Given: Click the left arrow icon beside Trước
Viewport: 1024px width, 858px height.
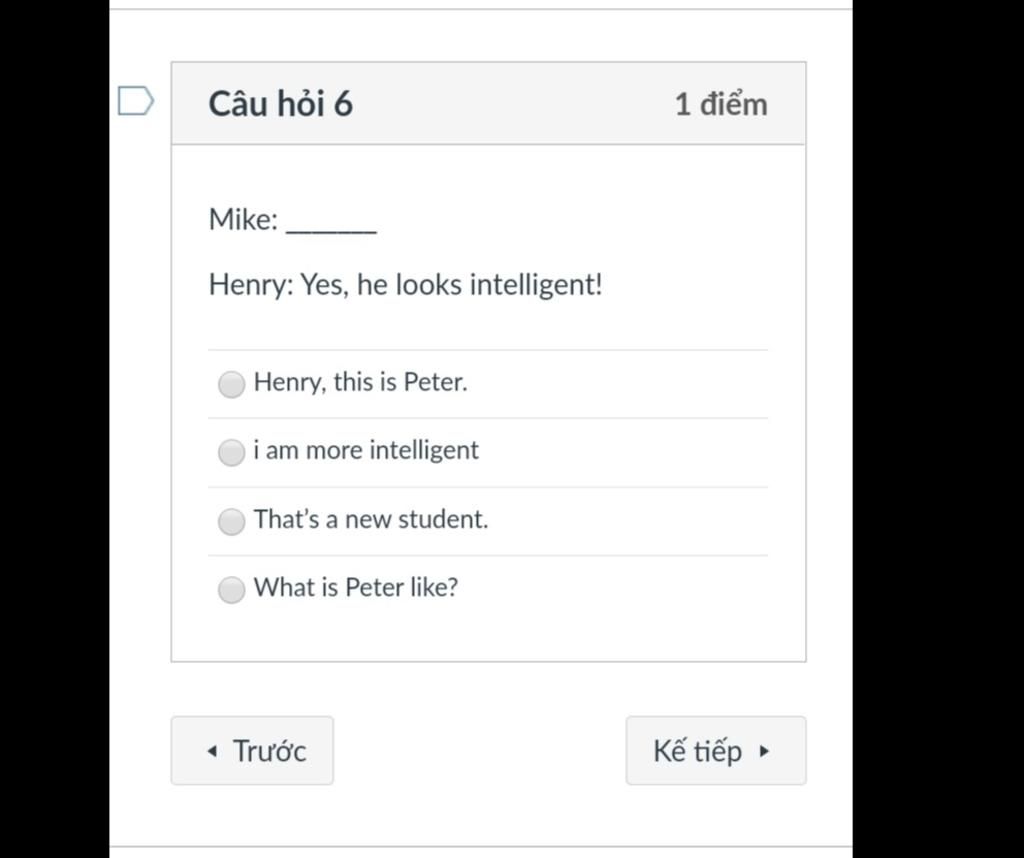Looking at the screenshot, I should point(212,751).
